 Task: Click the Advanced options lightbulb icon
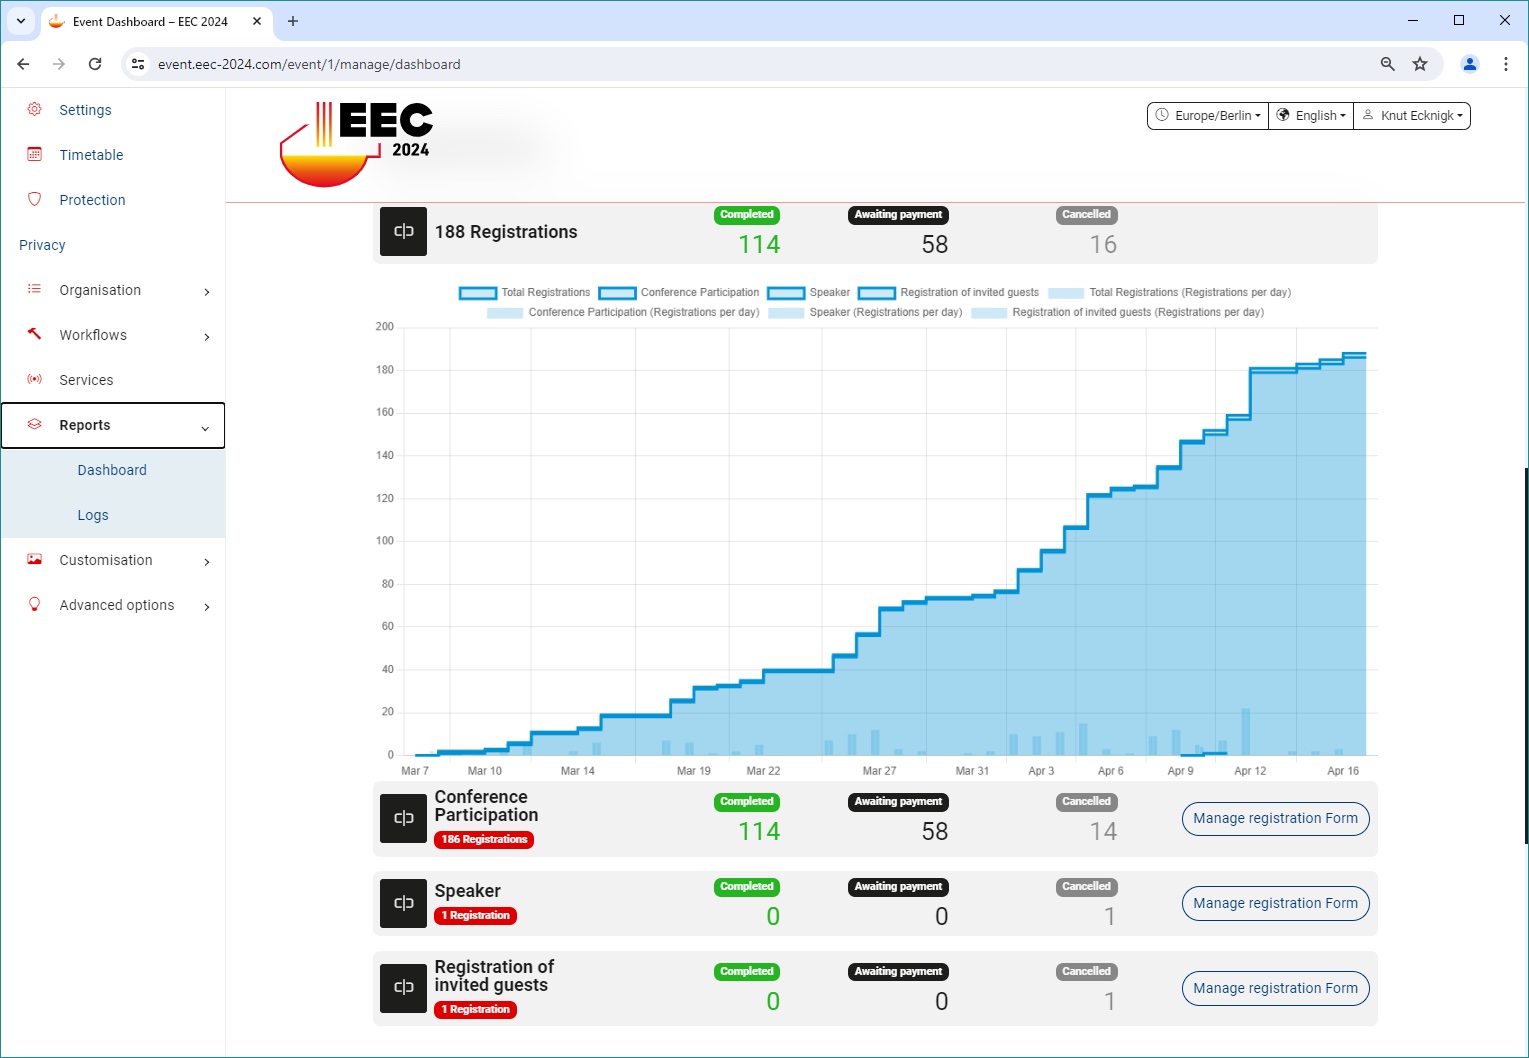pos(35,604)
